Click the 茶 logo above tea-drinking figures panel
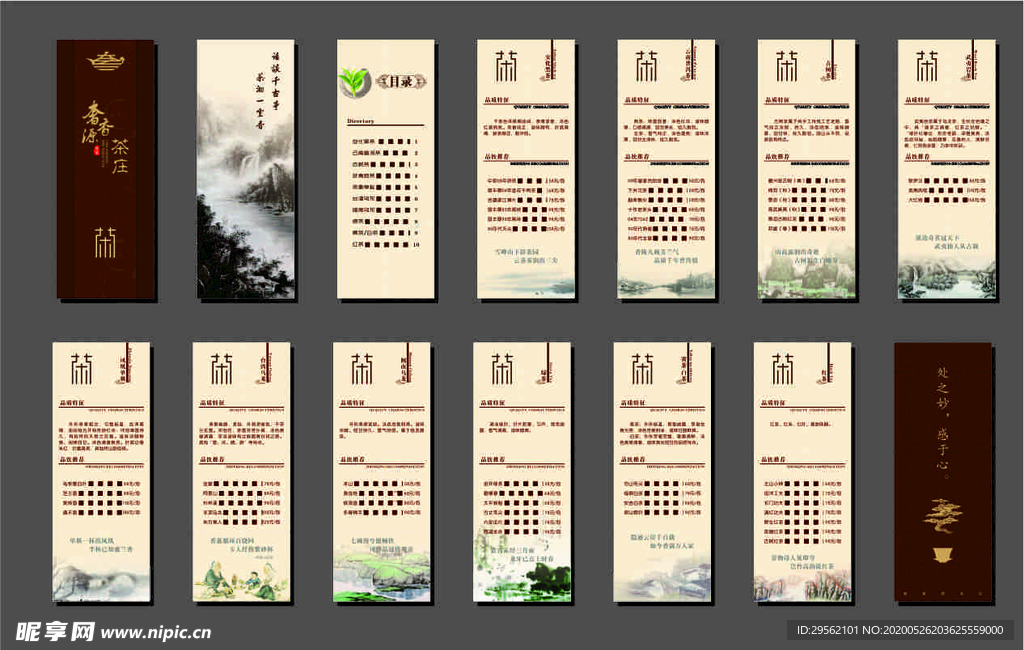Screen dimensions: 1024x650 click(221, 369)
